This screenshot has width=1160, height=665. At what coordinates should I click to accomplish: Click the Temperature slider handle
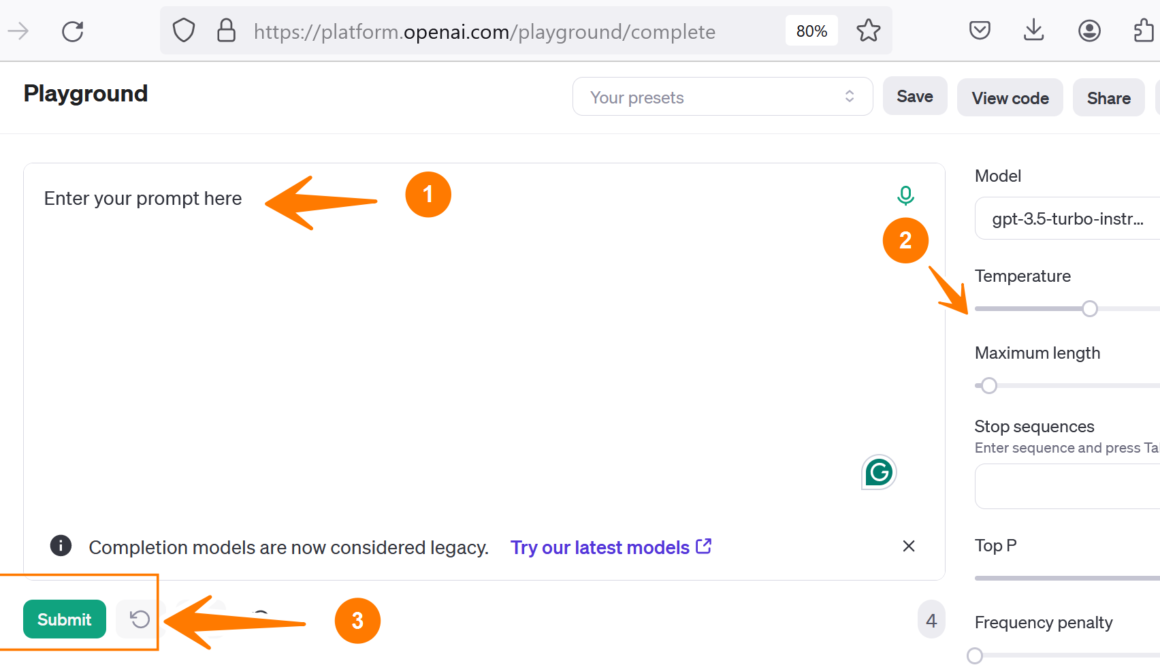click(1090, 309)
